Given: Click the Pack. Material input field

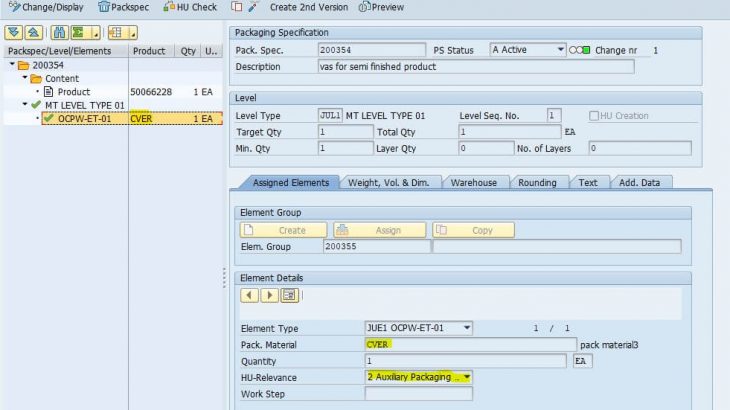Looking at the screenshot, I should click(470, 344).
